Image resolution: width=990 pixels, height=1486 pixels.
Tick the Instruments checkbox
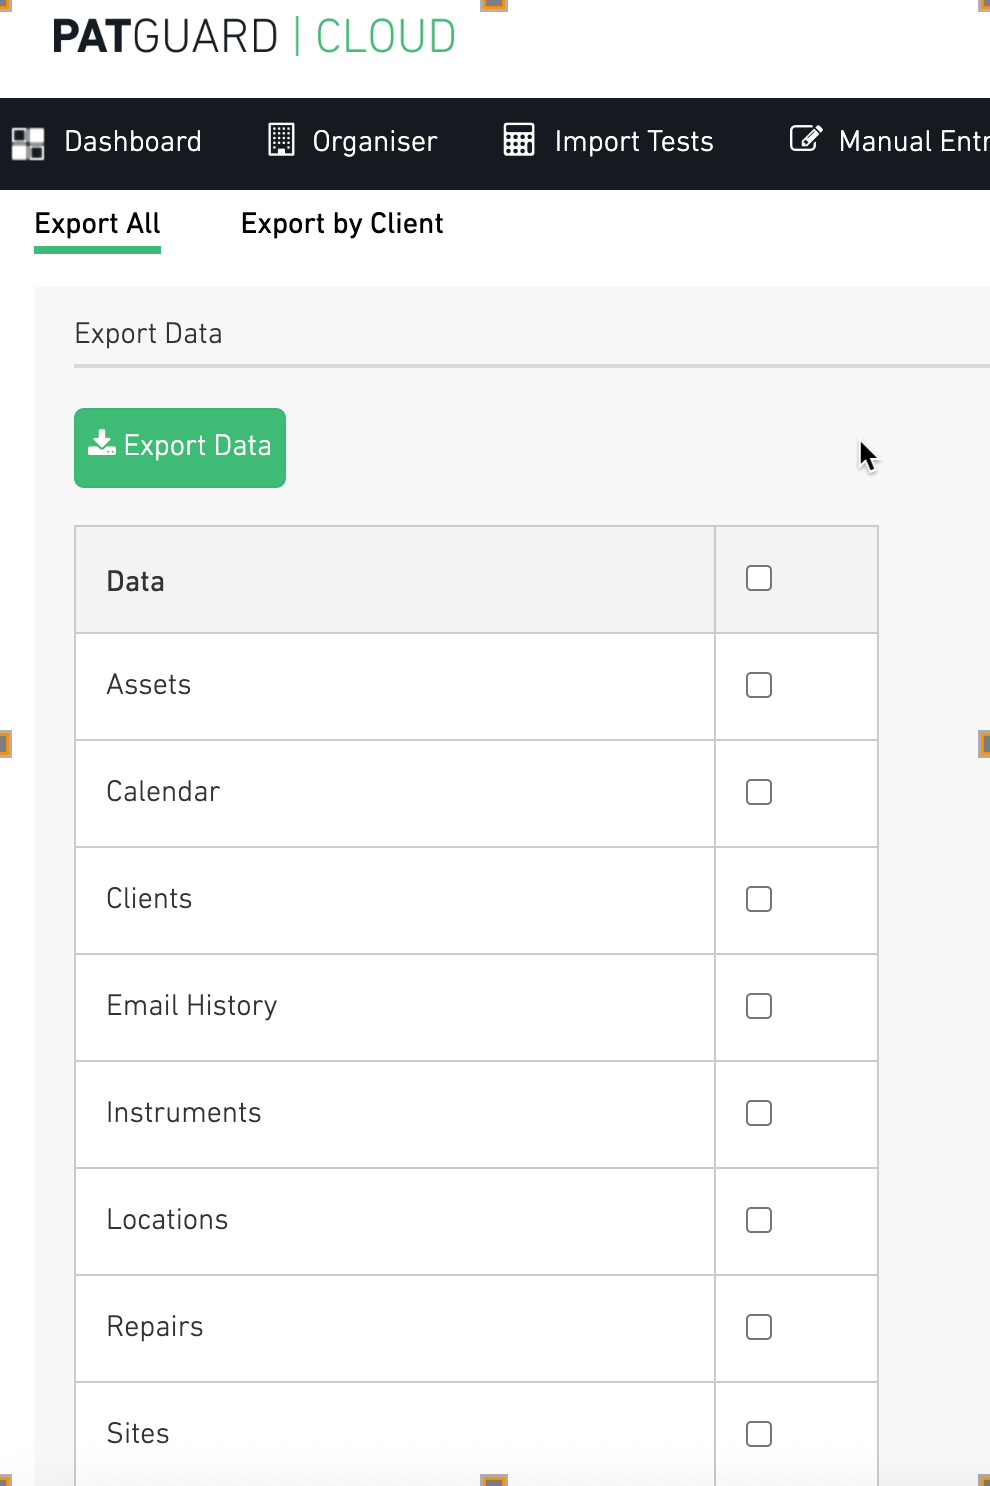[x=759, y=1113]
